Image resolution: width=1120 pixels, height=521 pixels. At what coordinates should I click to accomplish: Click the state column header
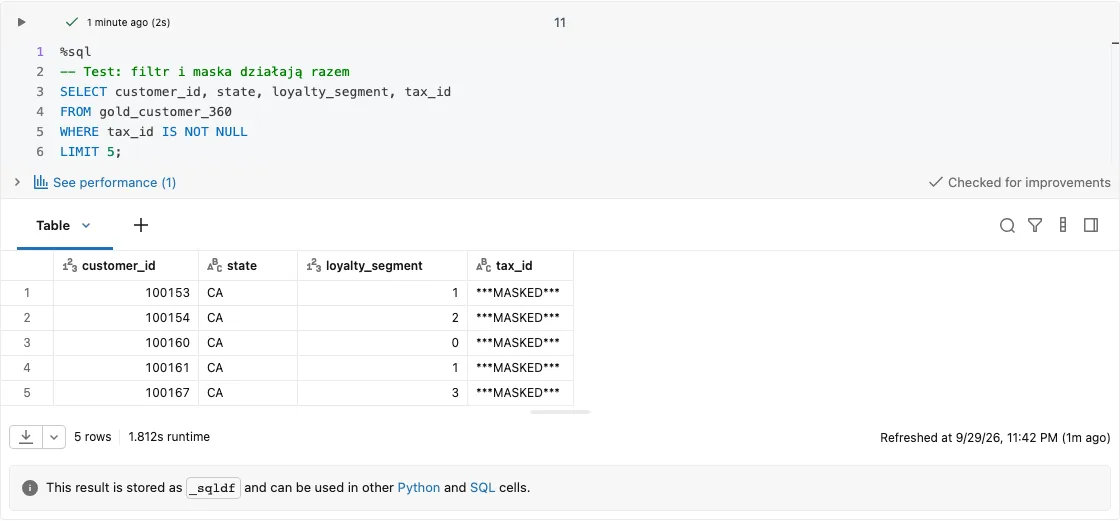(x=248, y=266)
